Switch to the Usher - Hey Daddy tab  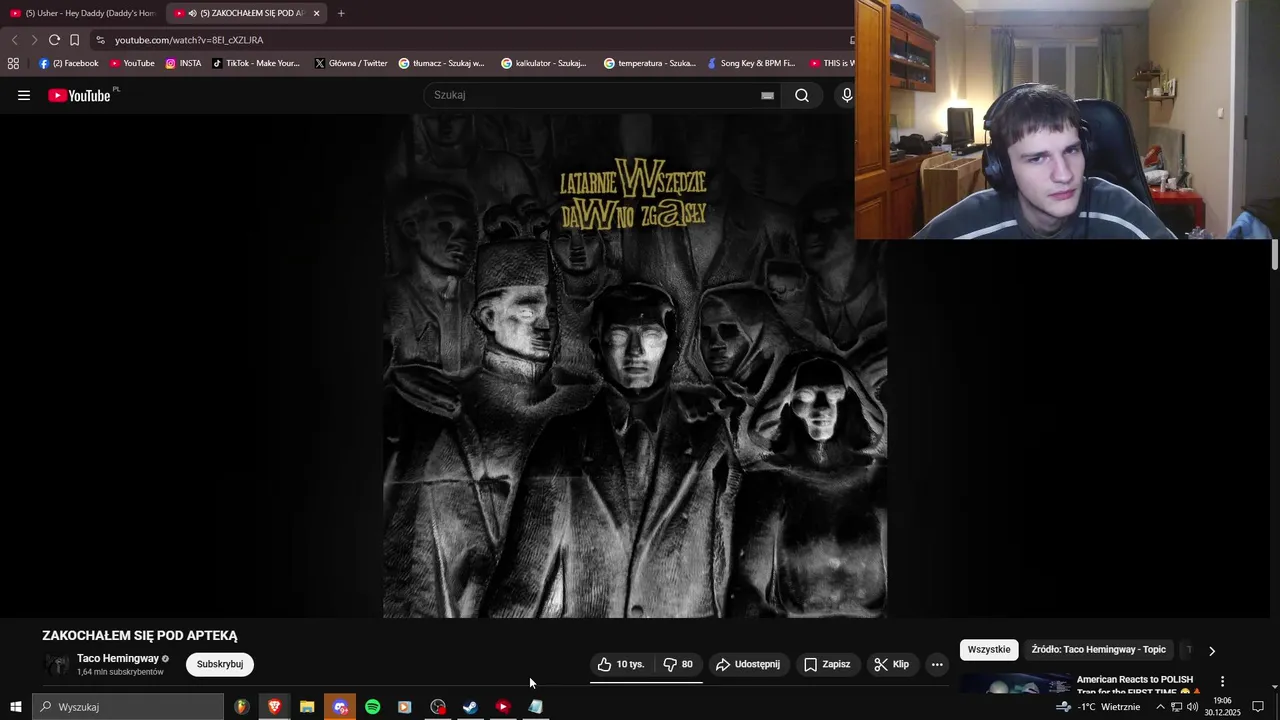(x=83, y=13)
